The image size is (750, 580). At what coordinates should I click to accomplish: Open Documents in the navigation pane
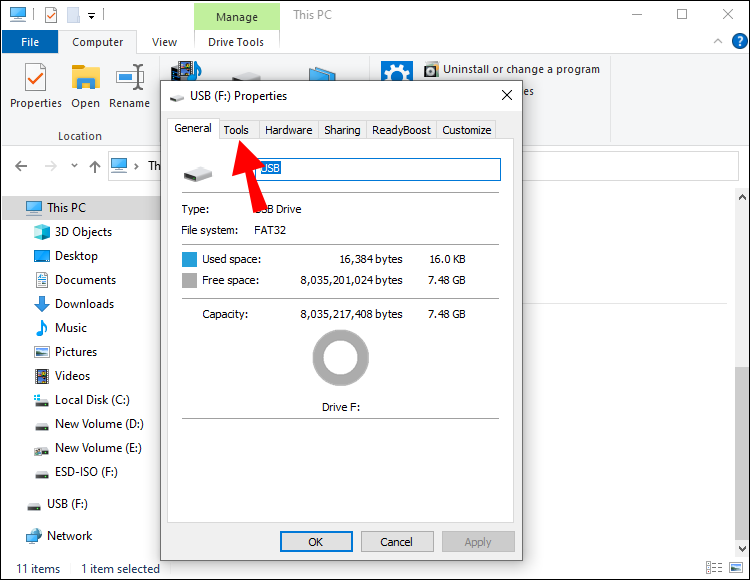[75, 280]
